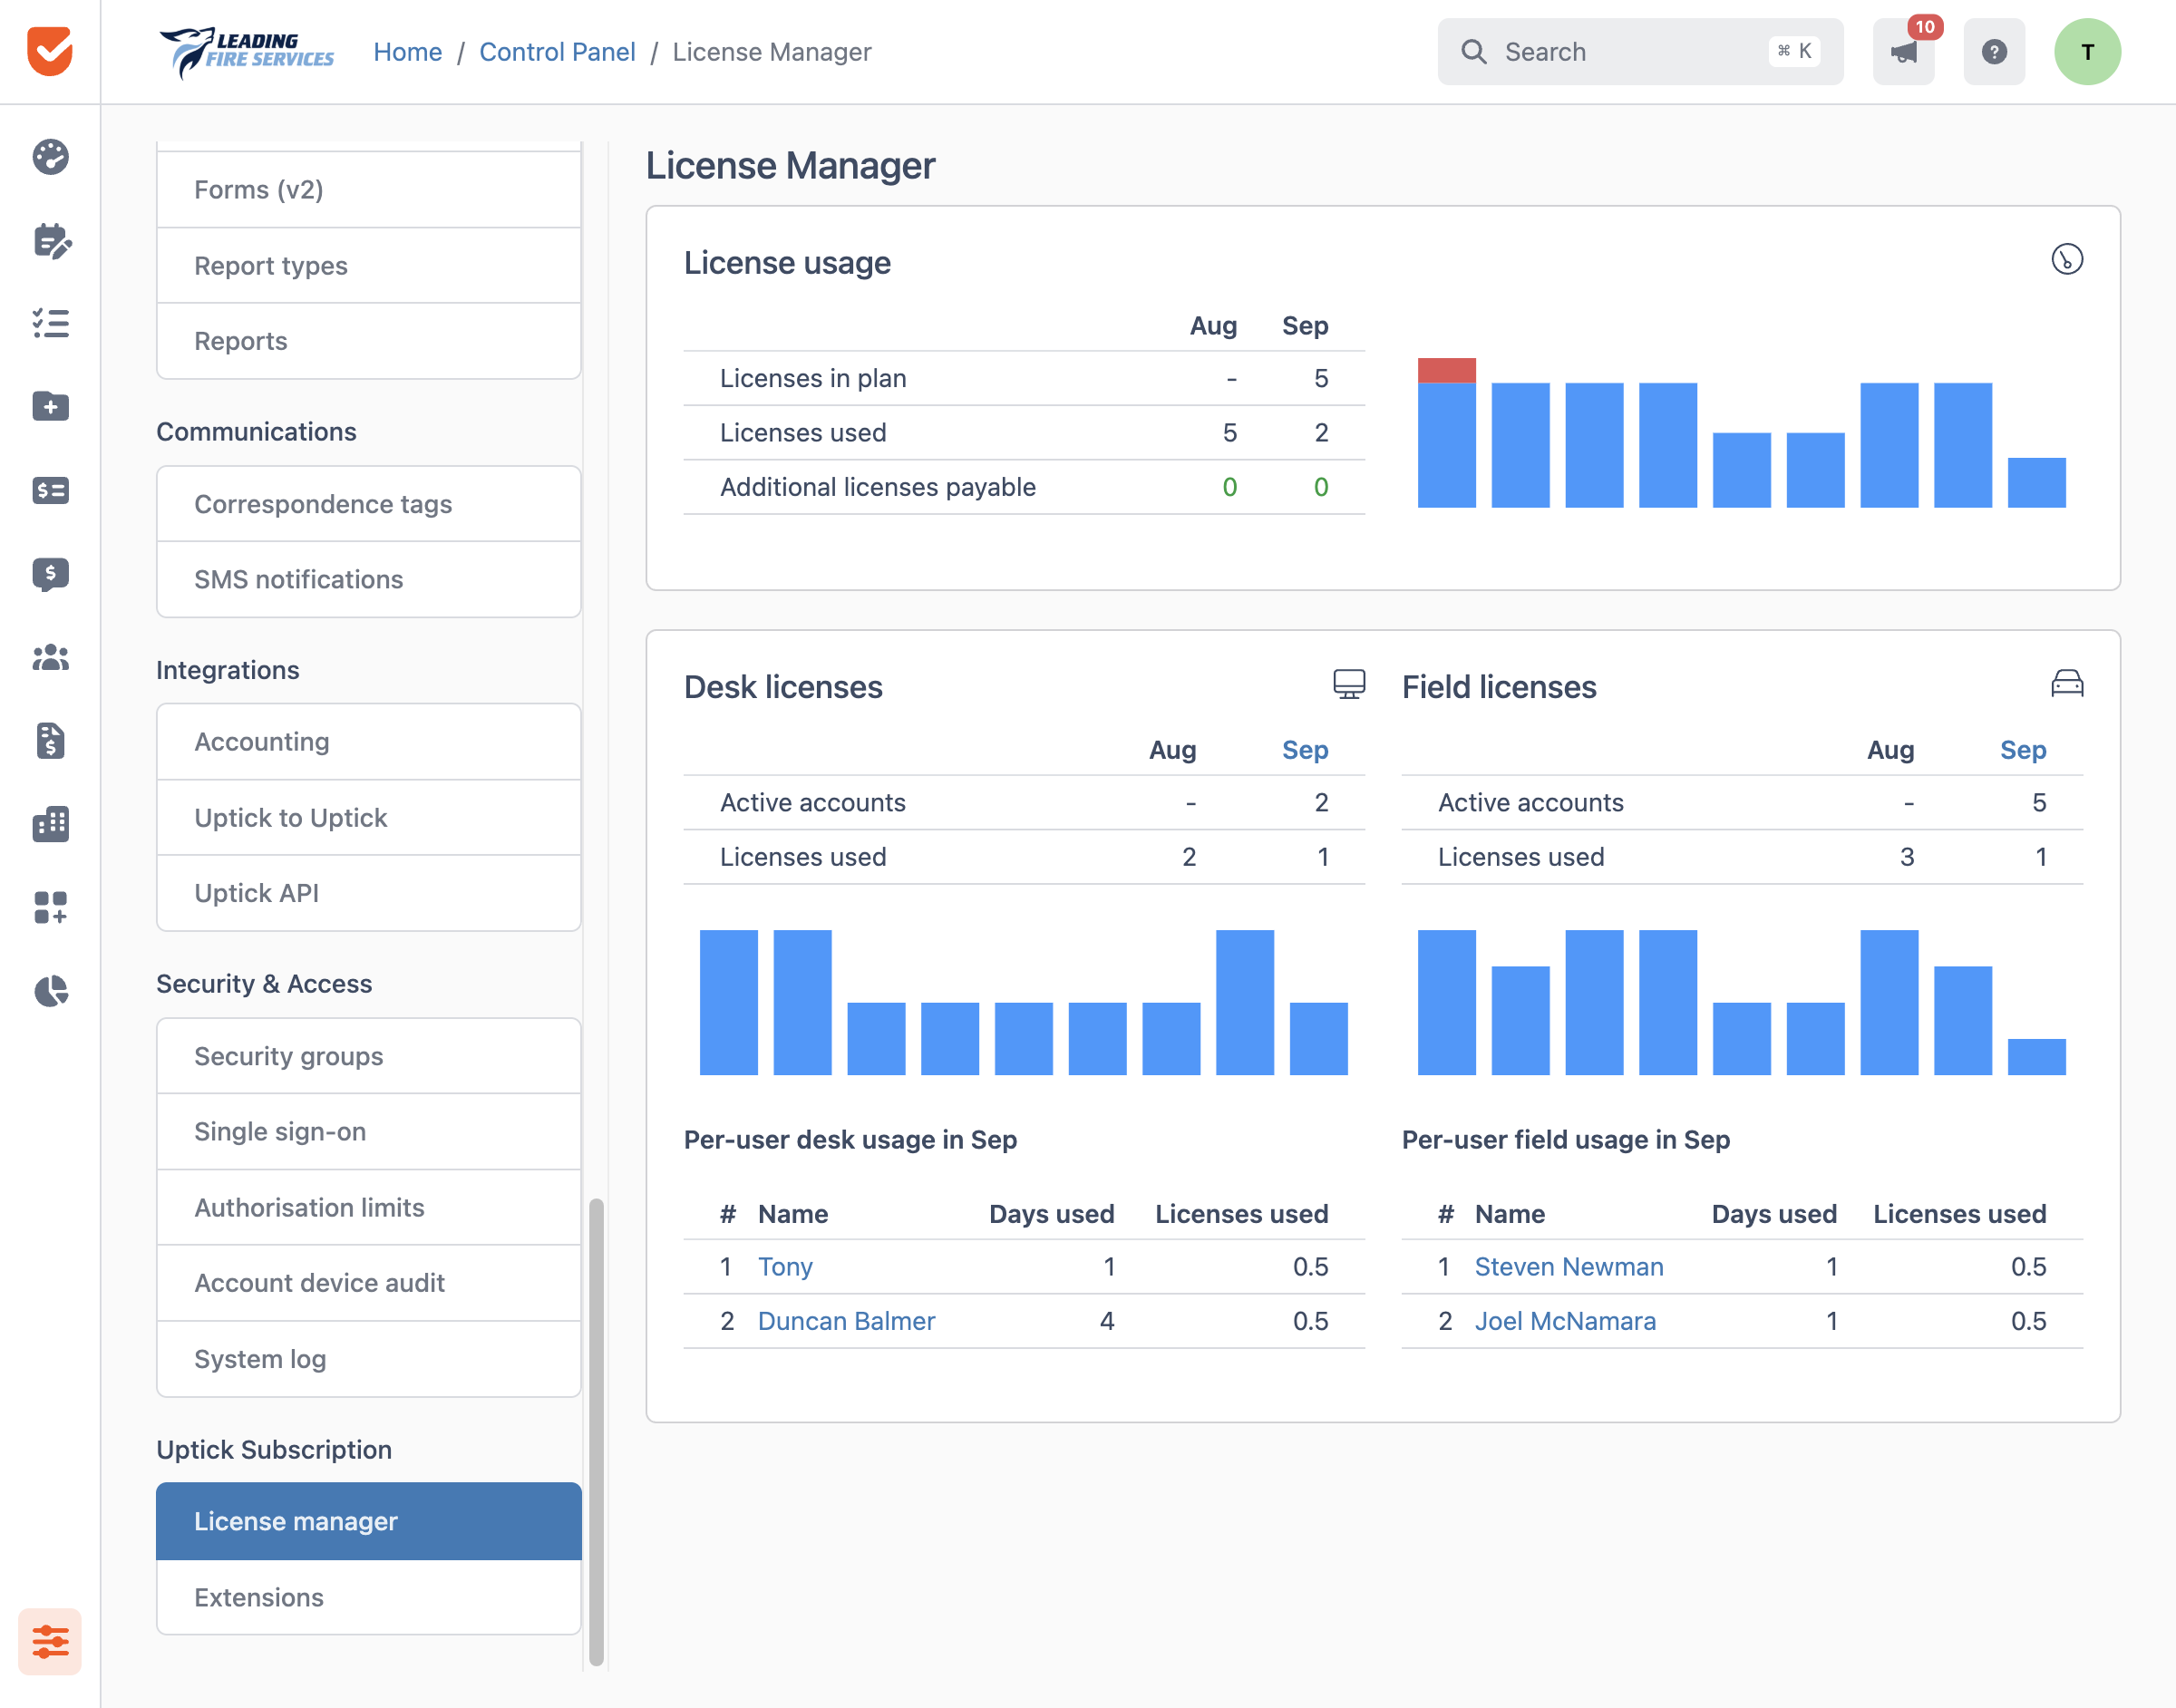Image resolution: width=2176 pixels, height=1708 pixels.
Task: Open the building icon in sidebar
Action: point(50,824)
